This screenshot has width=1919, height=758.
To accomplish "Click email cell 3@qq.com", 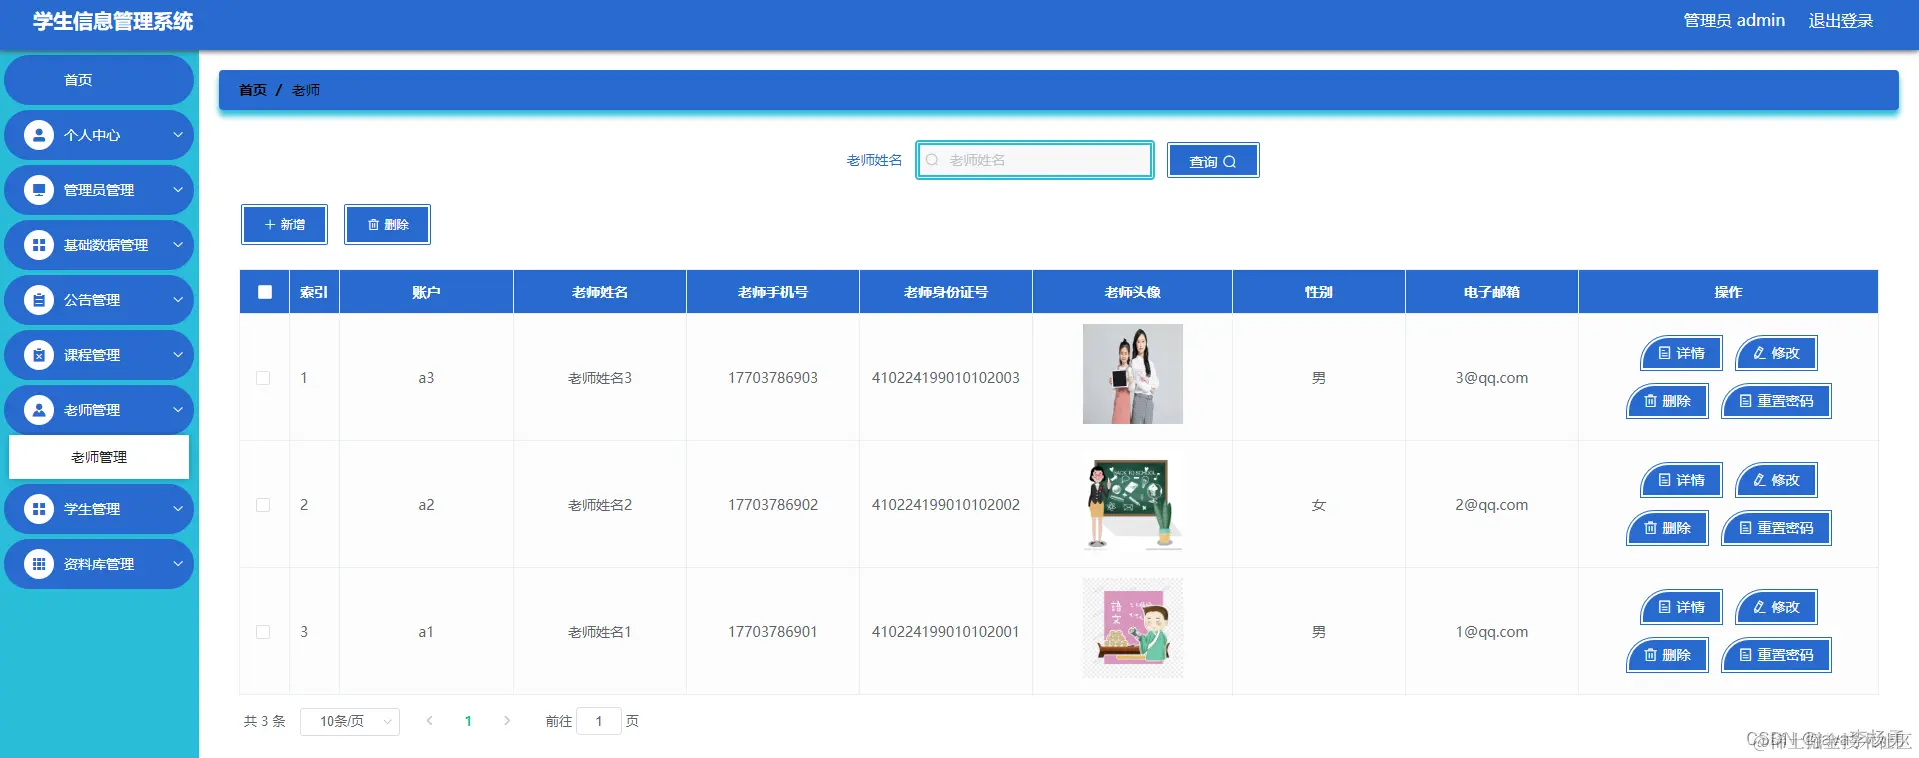I will (x=1492, y=378).
